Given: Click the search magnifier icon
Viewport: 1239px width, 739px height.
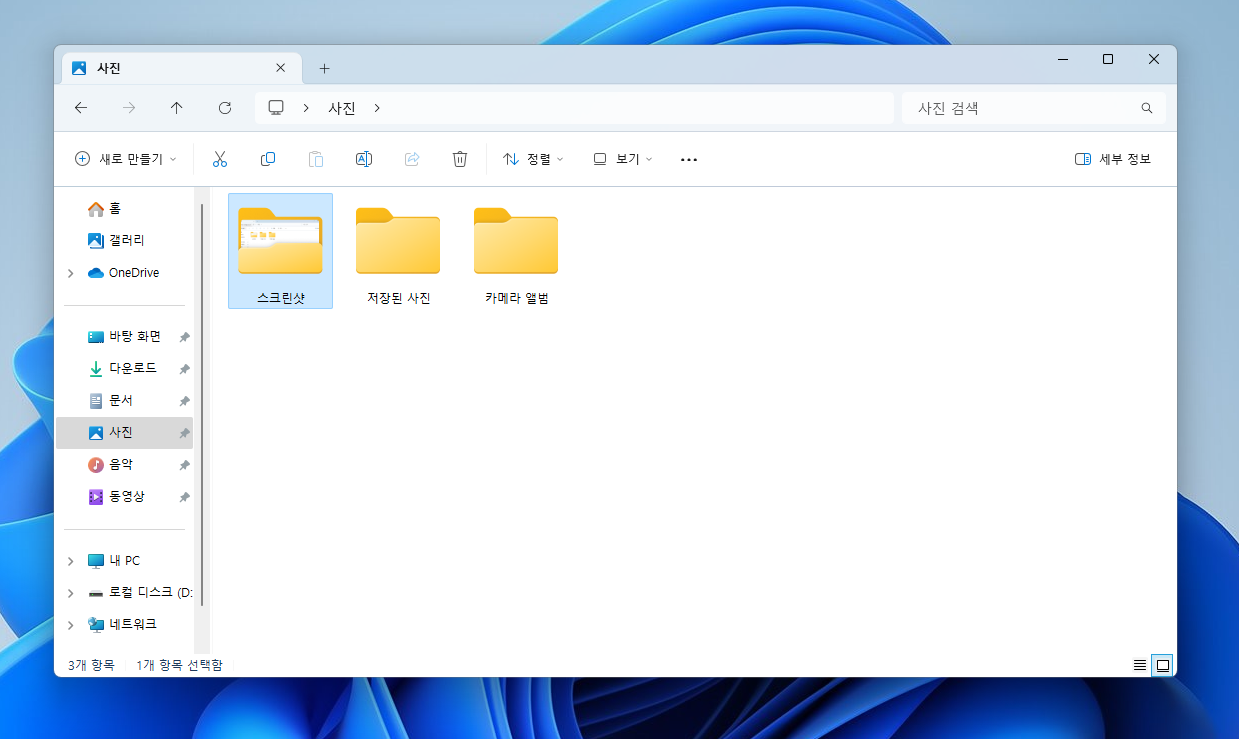Looking at the screenshot, I should tap(1147, 108).
